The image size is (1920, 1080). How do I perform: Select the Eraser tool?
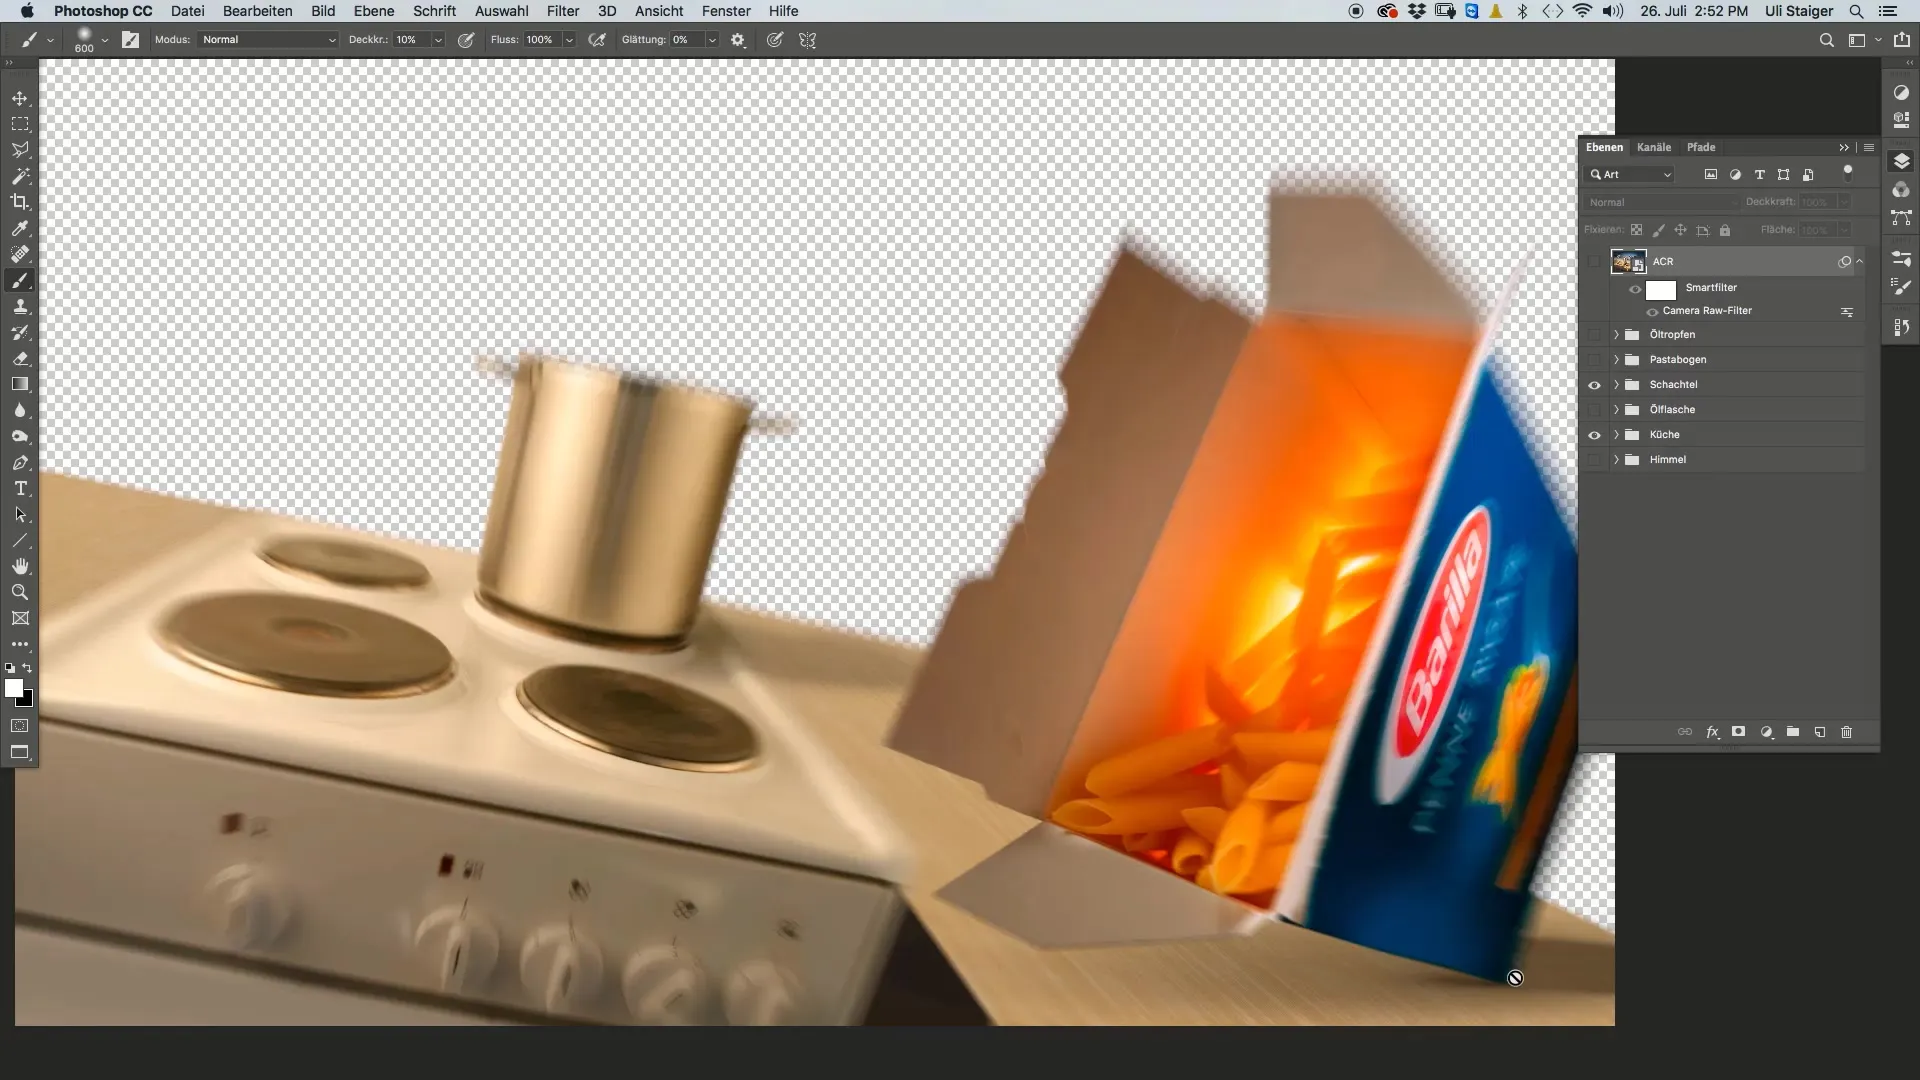click(x=20, y=358)
